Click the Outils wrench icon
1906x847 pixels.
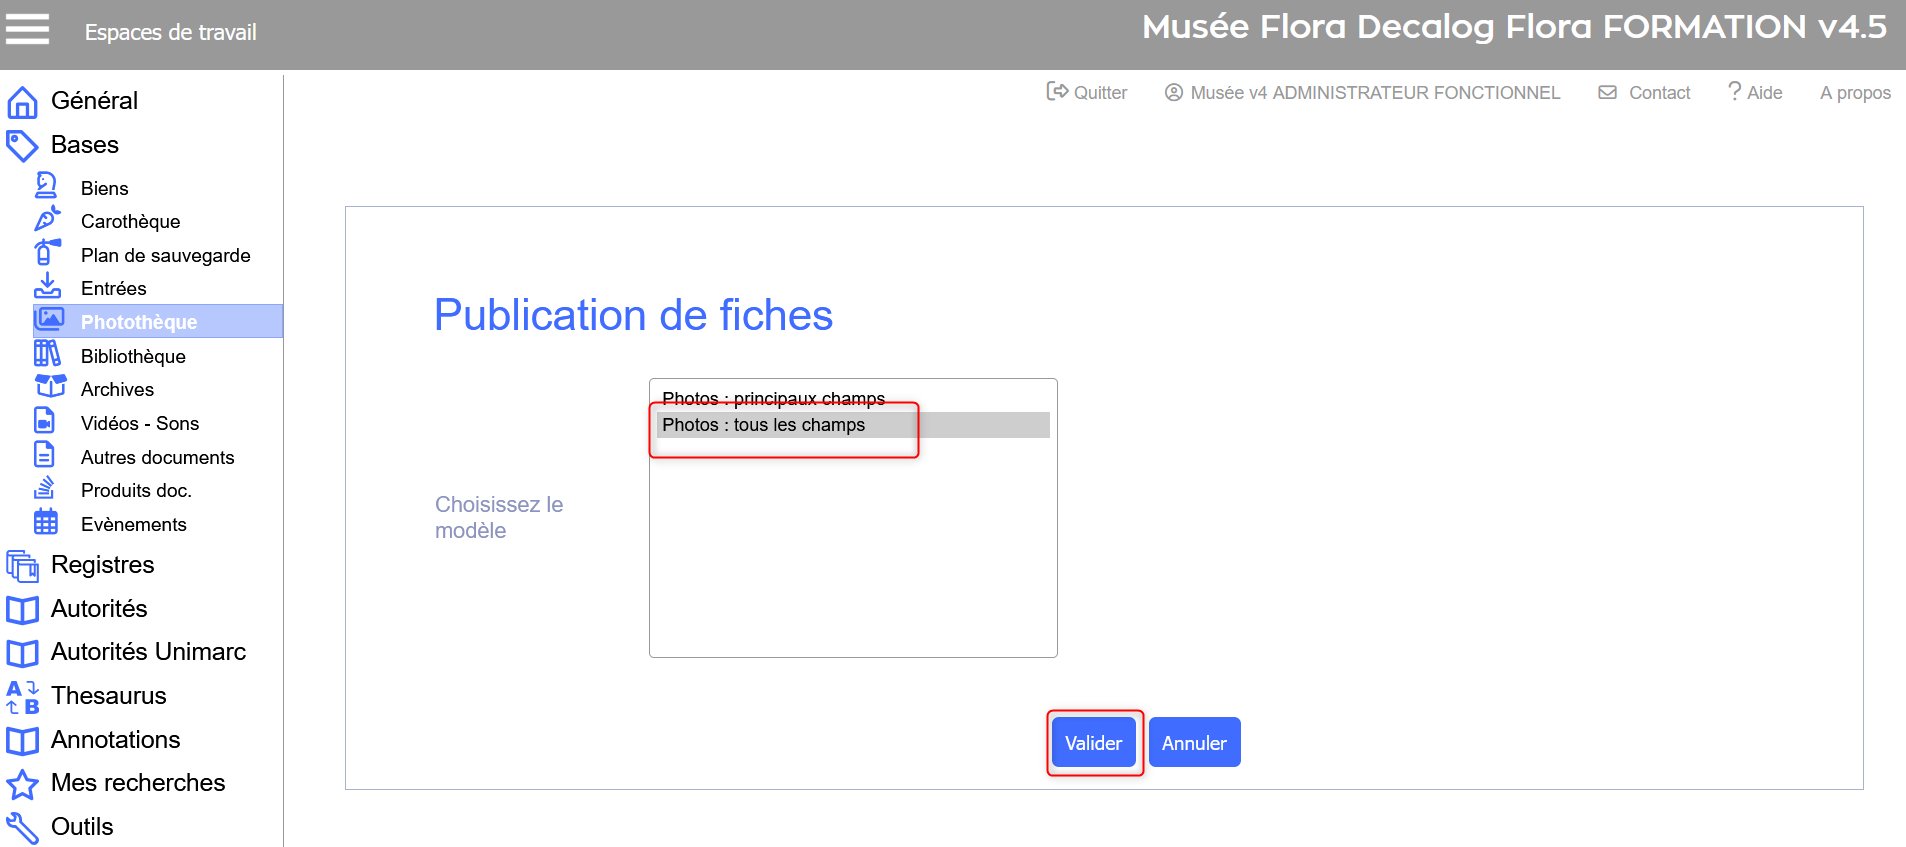click(x=22, y=828)
